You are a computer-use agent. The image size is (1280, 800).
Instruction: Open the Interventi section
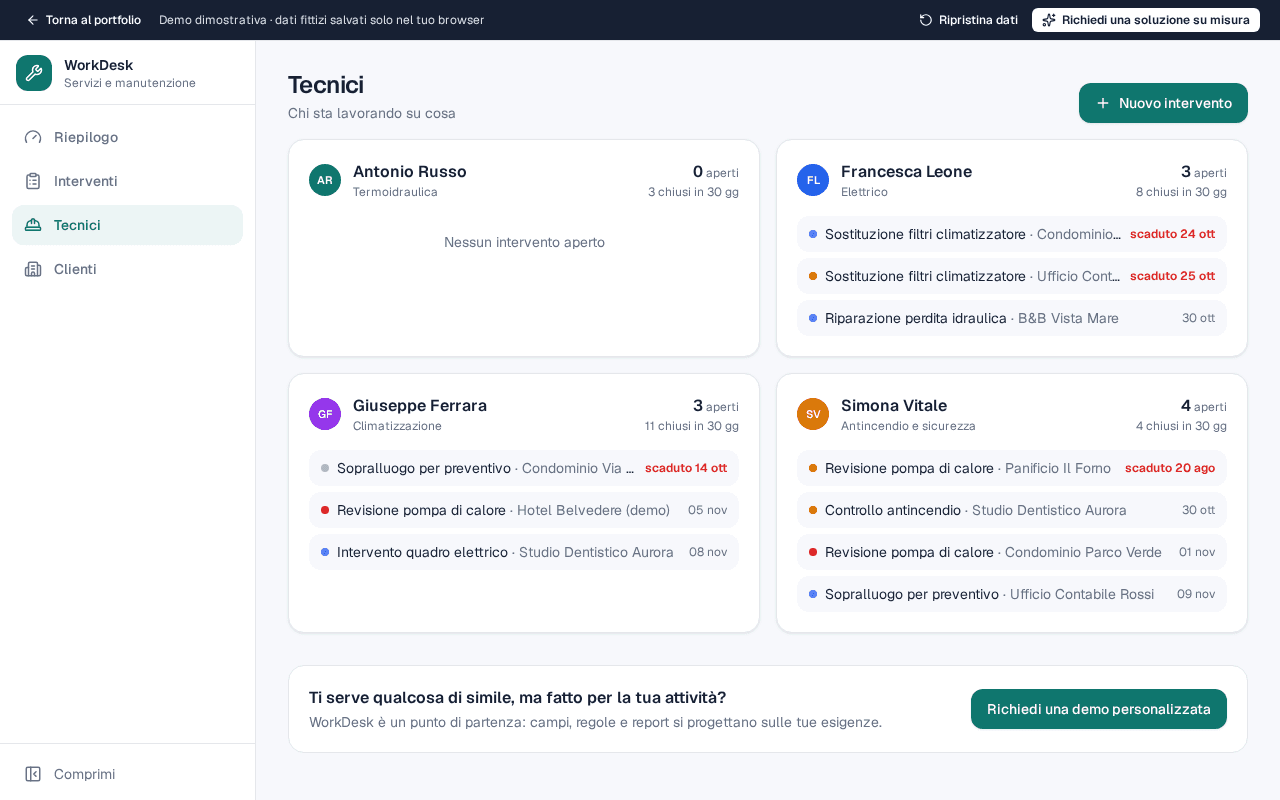pos(127,181)
